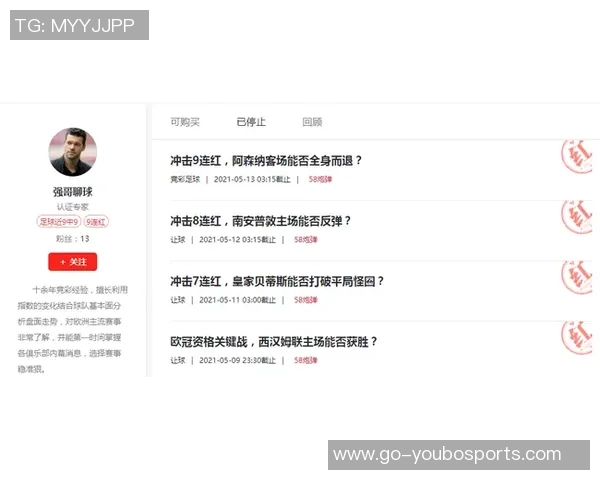The width and height of the screenshot is (600, 480).
Task: Click the 让球 label under Southampton article
Action: [178, 240]
